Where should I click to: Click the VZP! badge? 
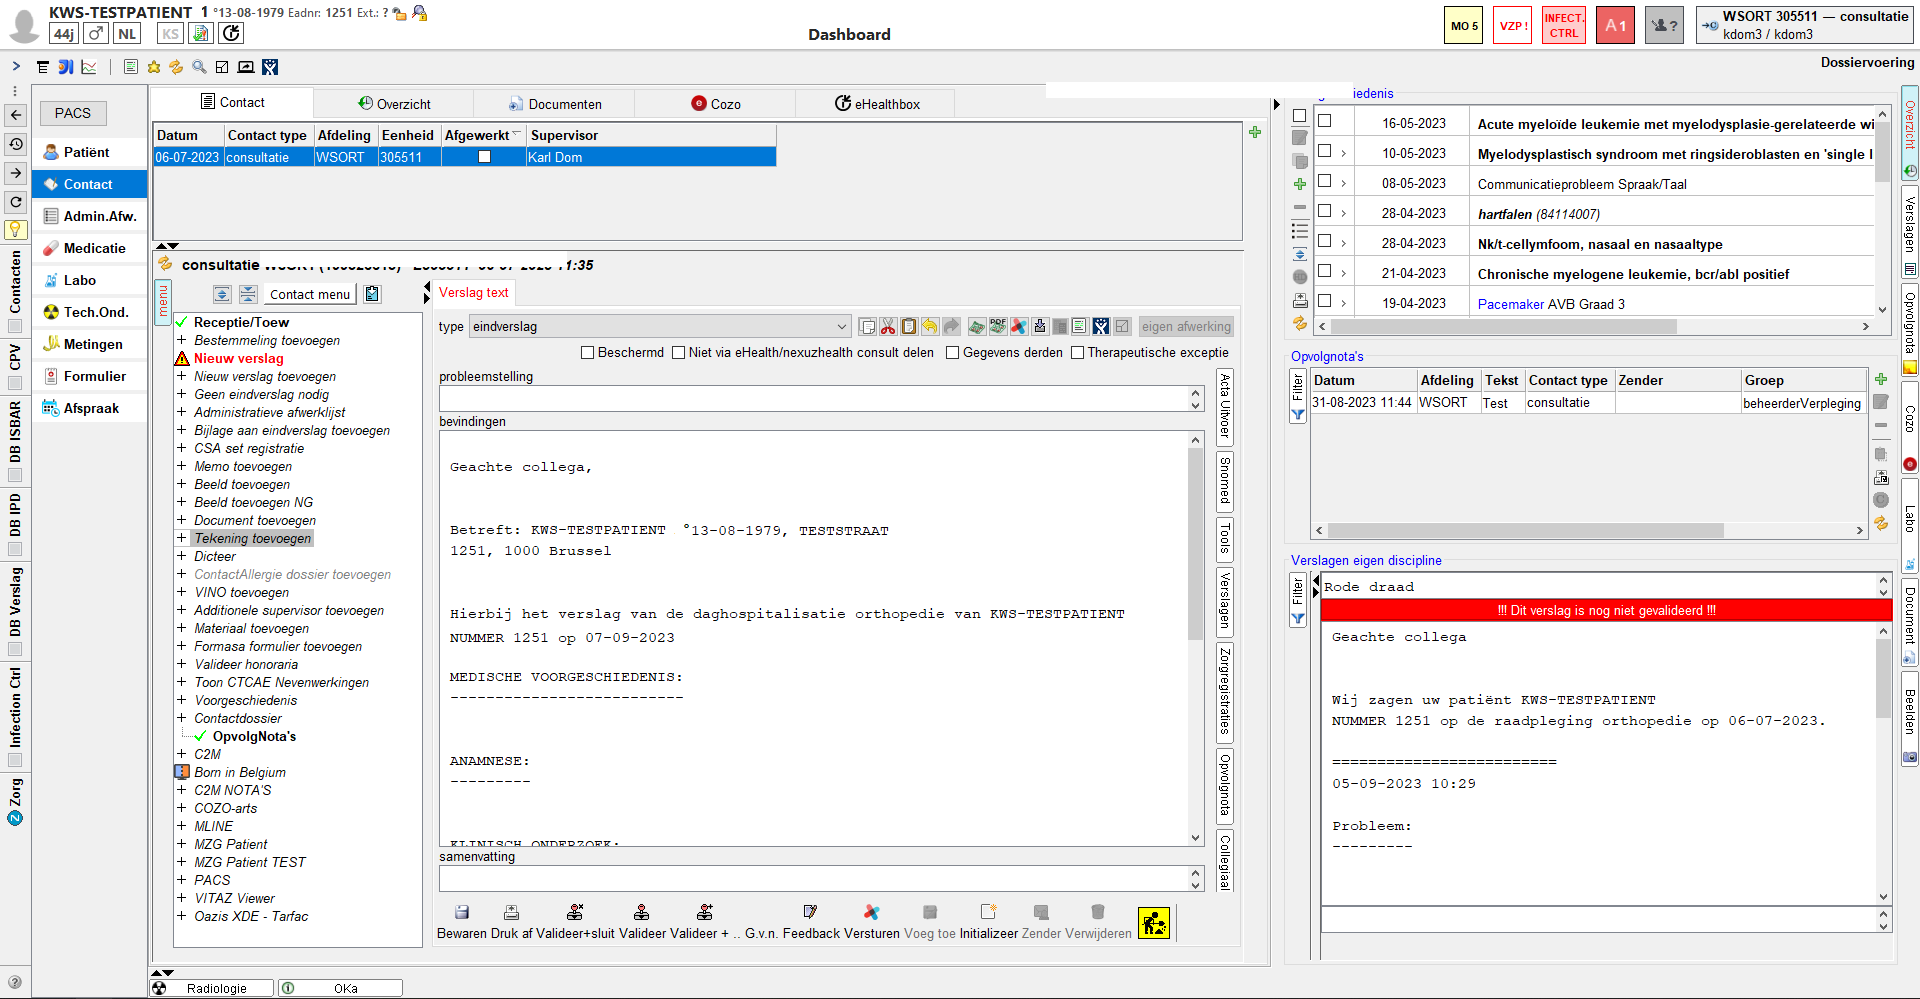pyautogui.click(x=1513, y=26)
